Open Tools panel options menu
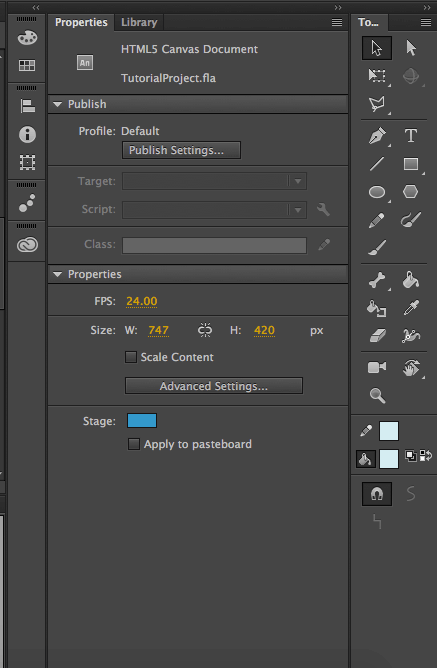Screen dimensions: 437x668 click(426, 23)
